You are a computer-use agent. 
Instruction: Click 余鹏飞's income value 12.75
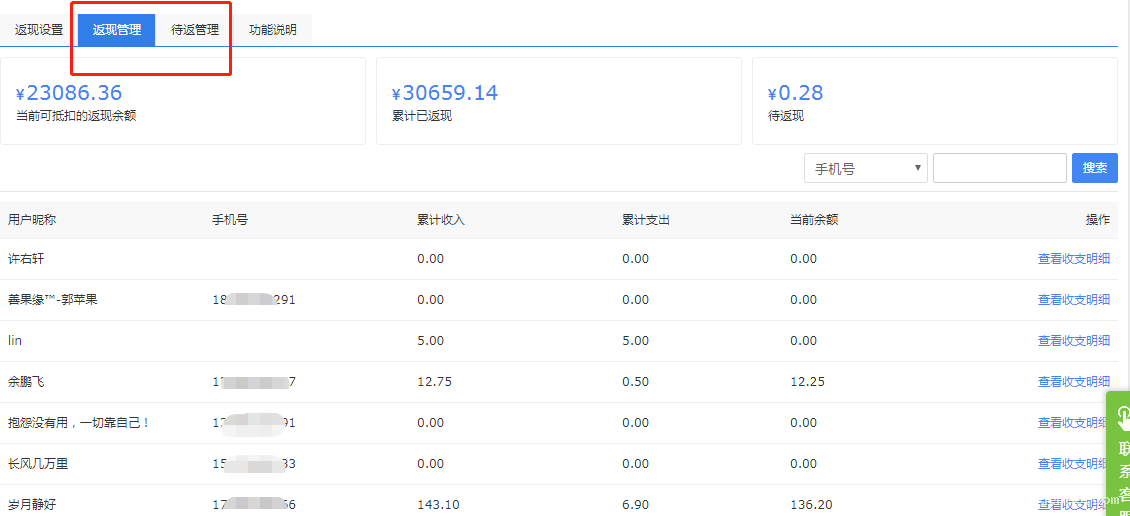click(x=435, y=382)
